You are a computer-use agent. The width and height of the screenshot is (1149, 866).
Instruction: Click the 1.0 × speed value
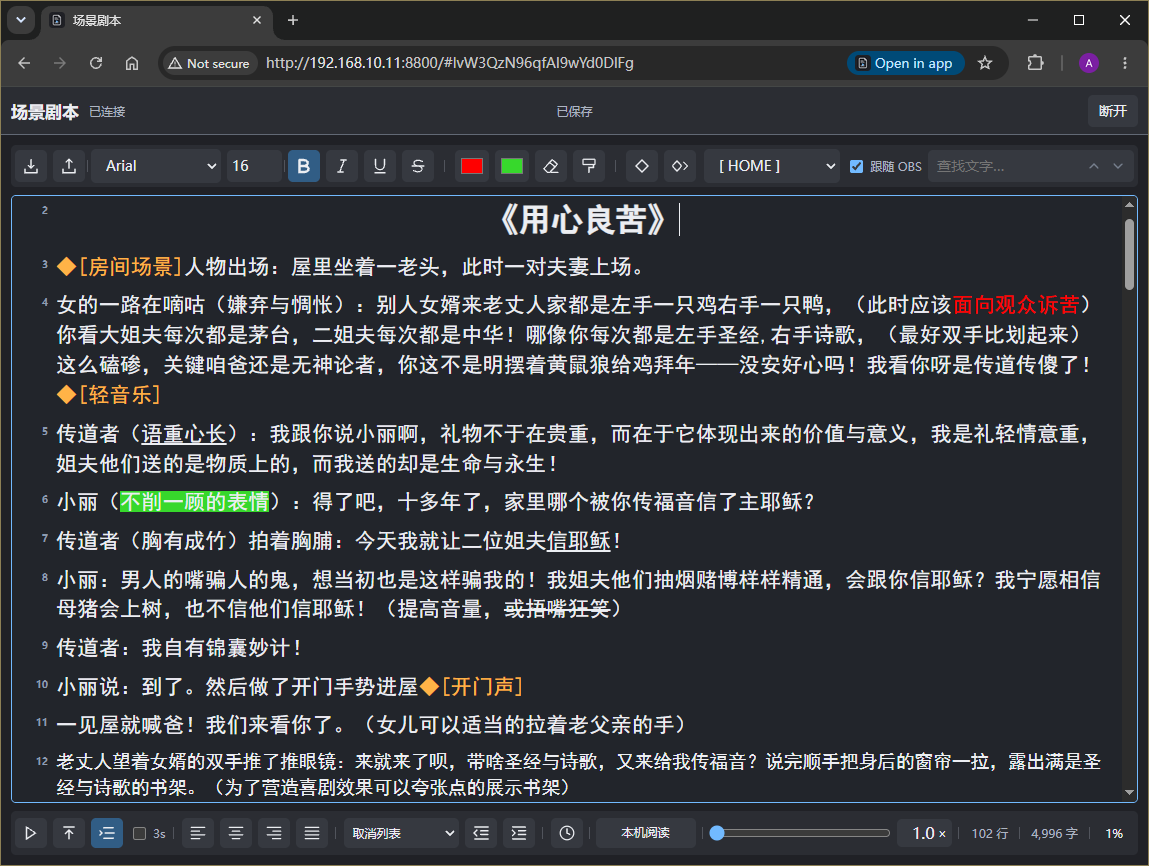925,833
